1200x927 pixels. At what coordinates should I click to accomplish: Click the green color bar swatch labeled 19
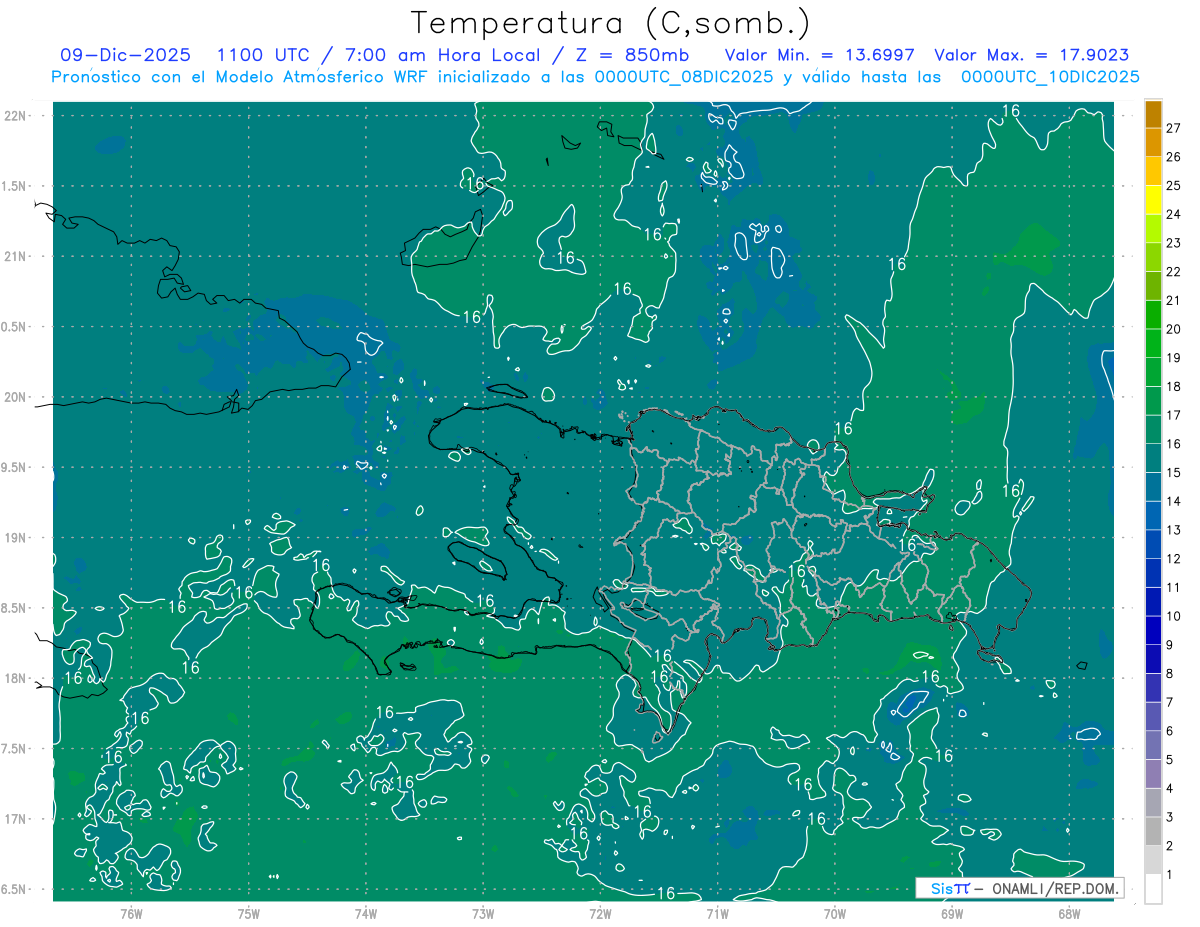1153,344
